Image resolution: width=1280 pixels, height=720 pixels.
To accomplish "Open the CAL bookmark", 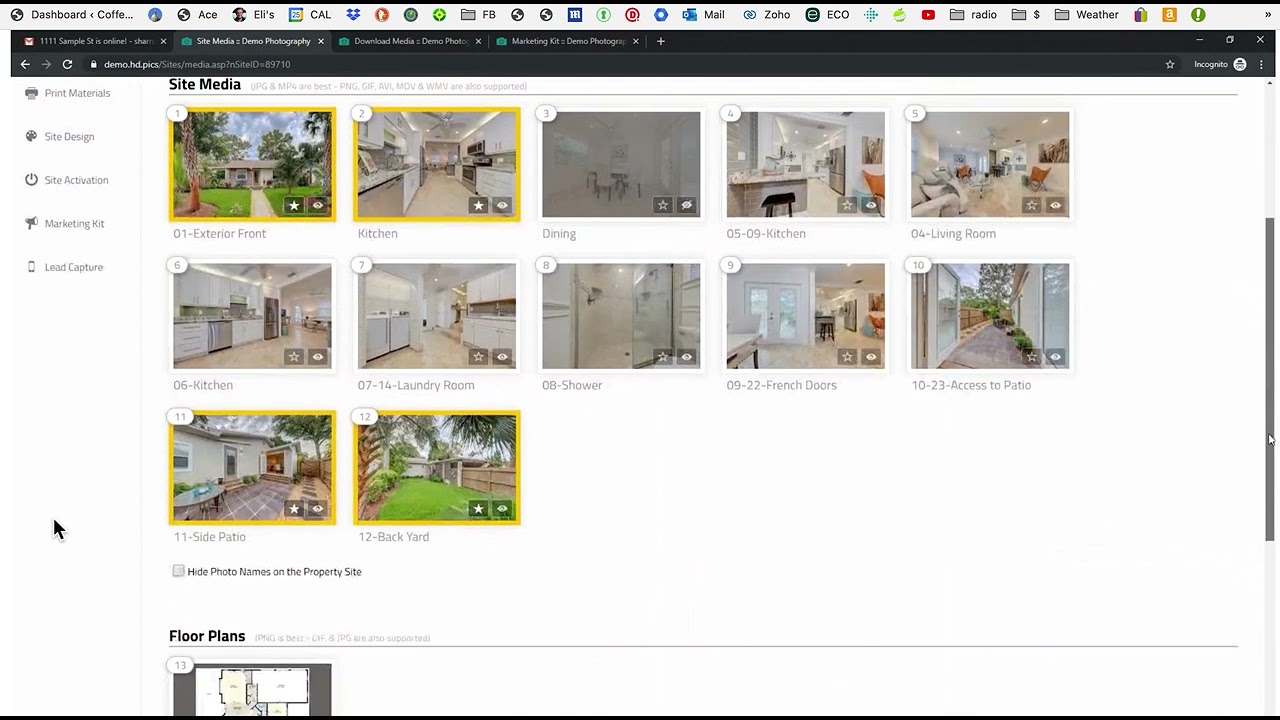I will pos(310,15).
